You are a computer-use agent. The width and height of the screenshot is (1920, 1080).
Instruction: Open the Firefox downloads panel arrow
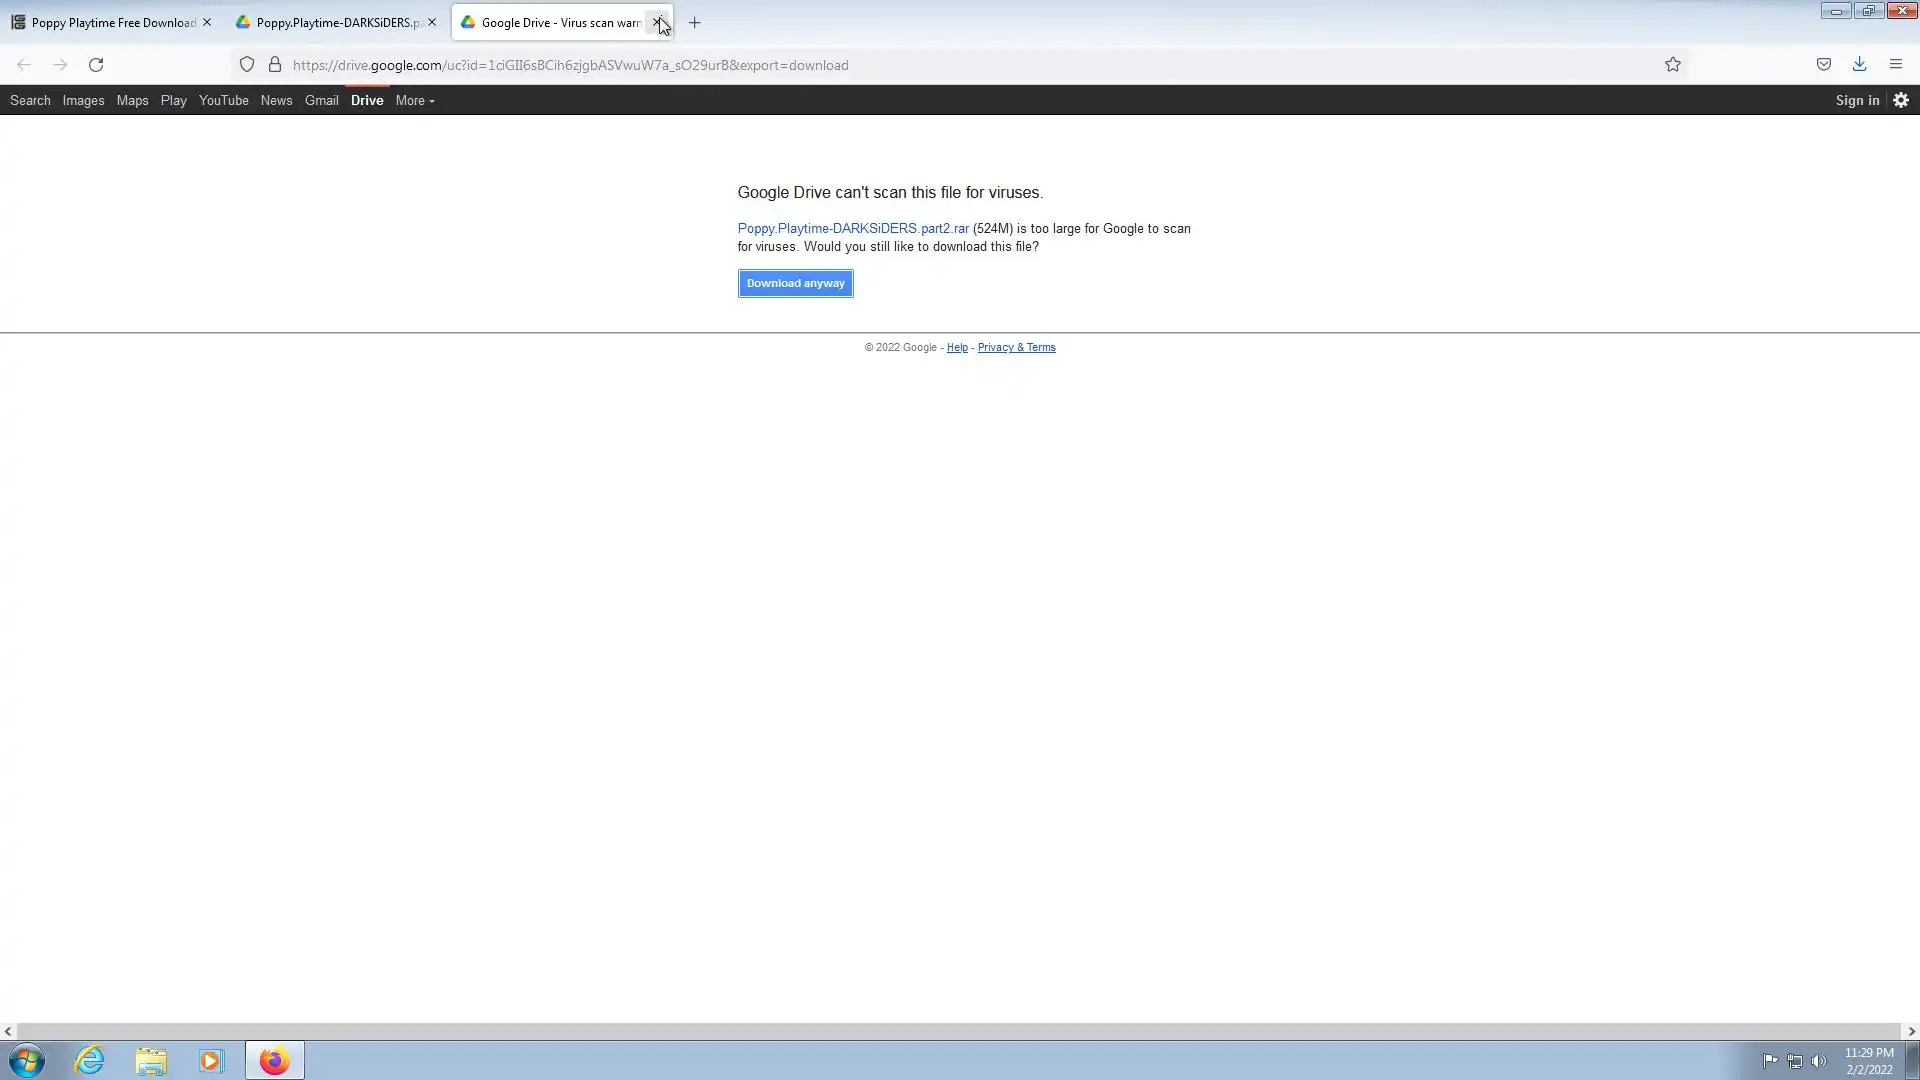pyautogui.click(x=1859, y=65)
